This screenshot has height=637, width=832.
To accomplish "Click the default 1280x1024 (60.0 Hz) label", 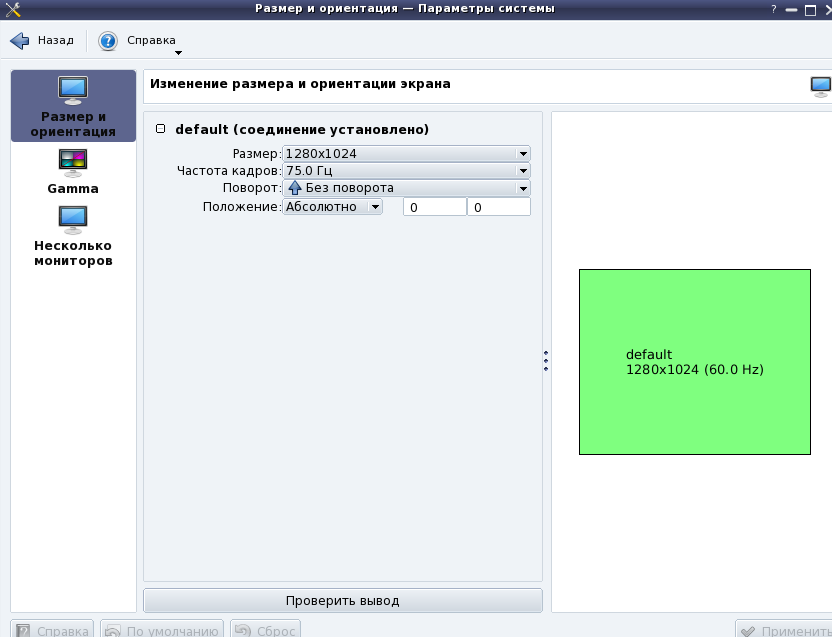I will (x=695, y=362).
